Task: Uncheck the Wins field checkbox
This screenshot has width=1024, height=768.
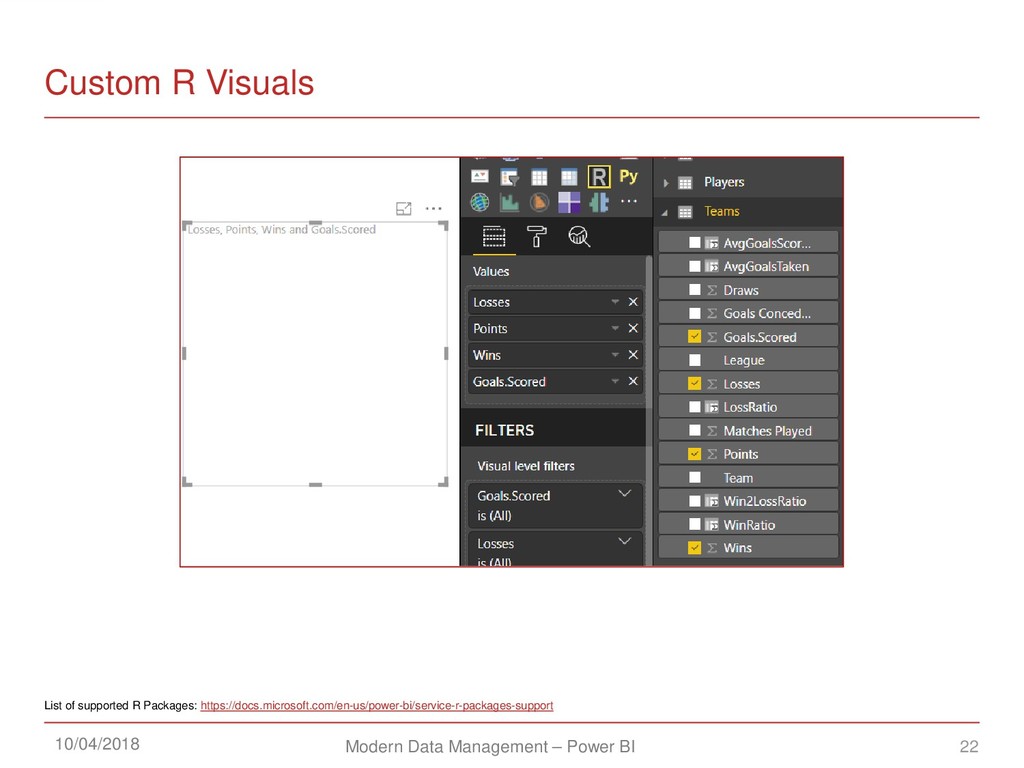Action: click(x=695, y=548)
